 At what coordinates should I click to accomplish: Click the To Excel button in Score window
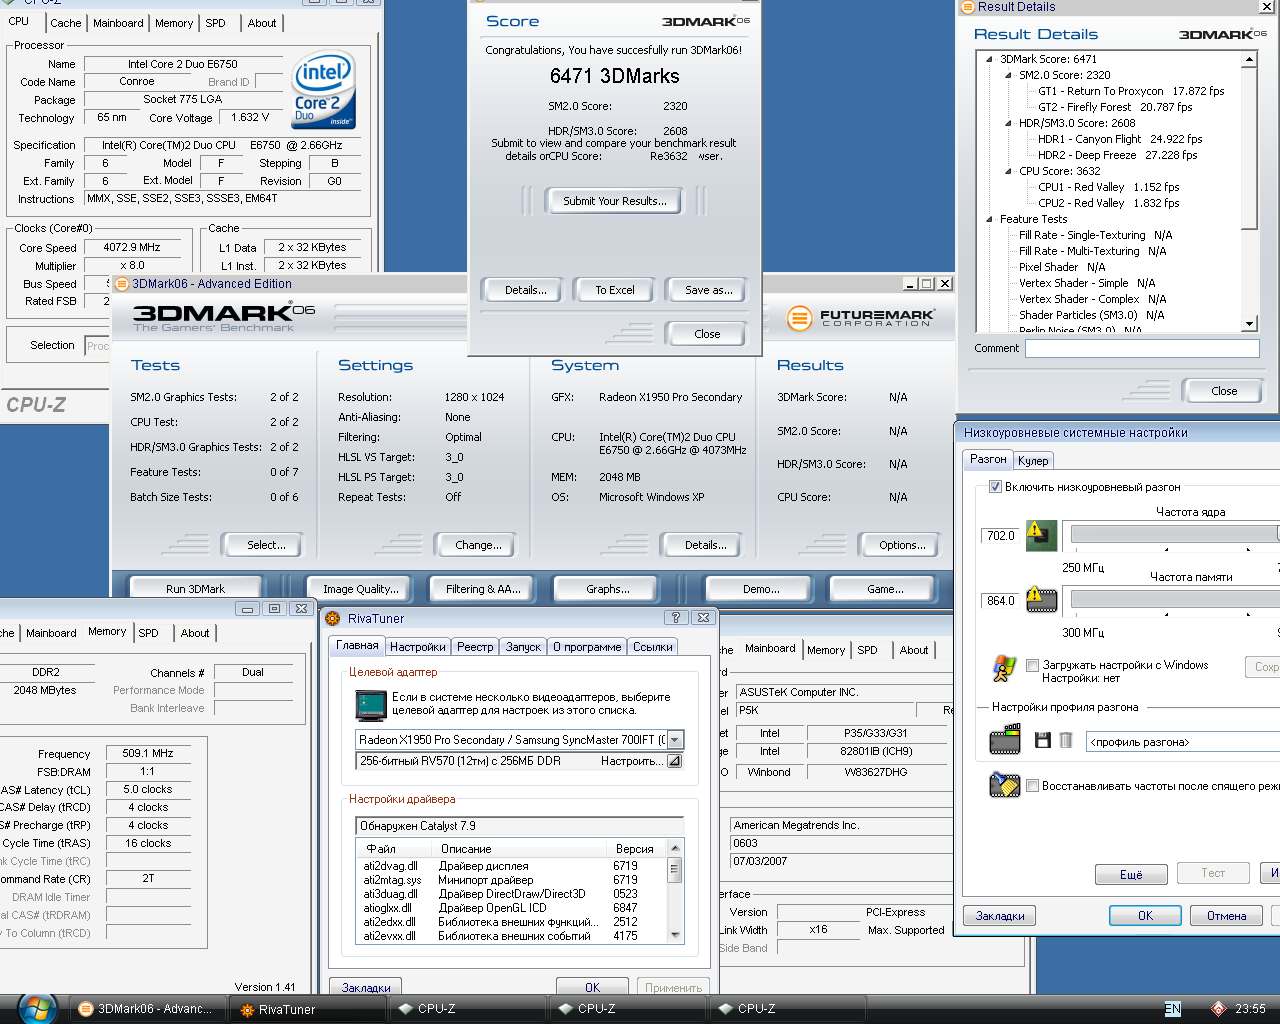point(615,290)
